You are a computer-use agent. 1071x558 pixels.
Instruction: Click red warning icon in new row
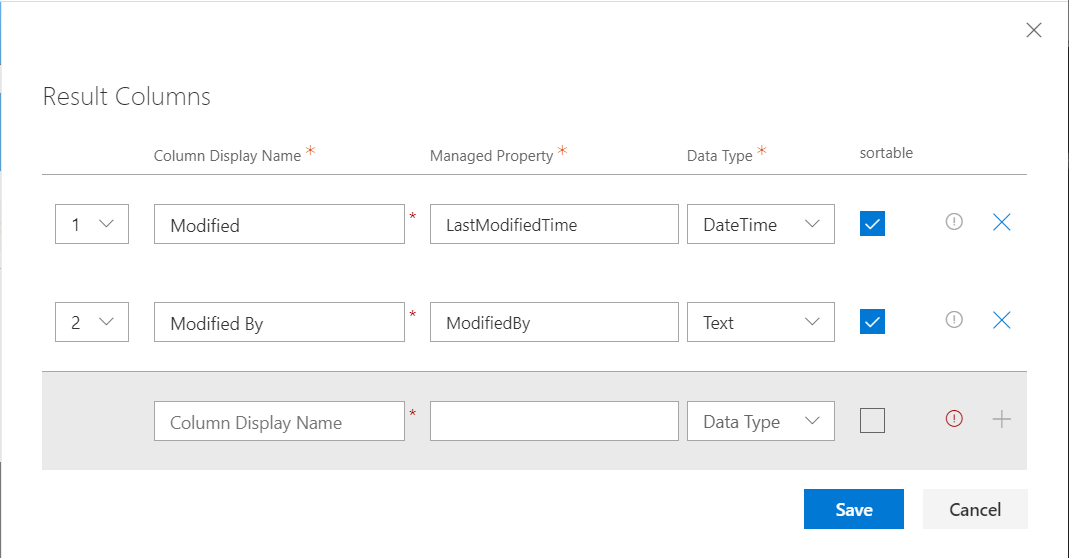click(954, 420)
